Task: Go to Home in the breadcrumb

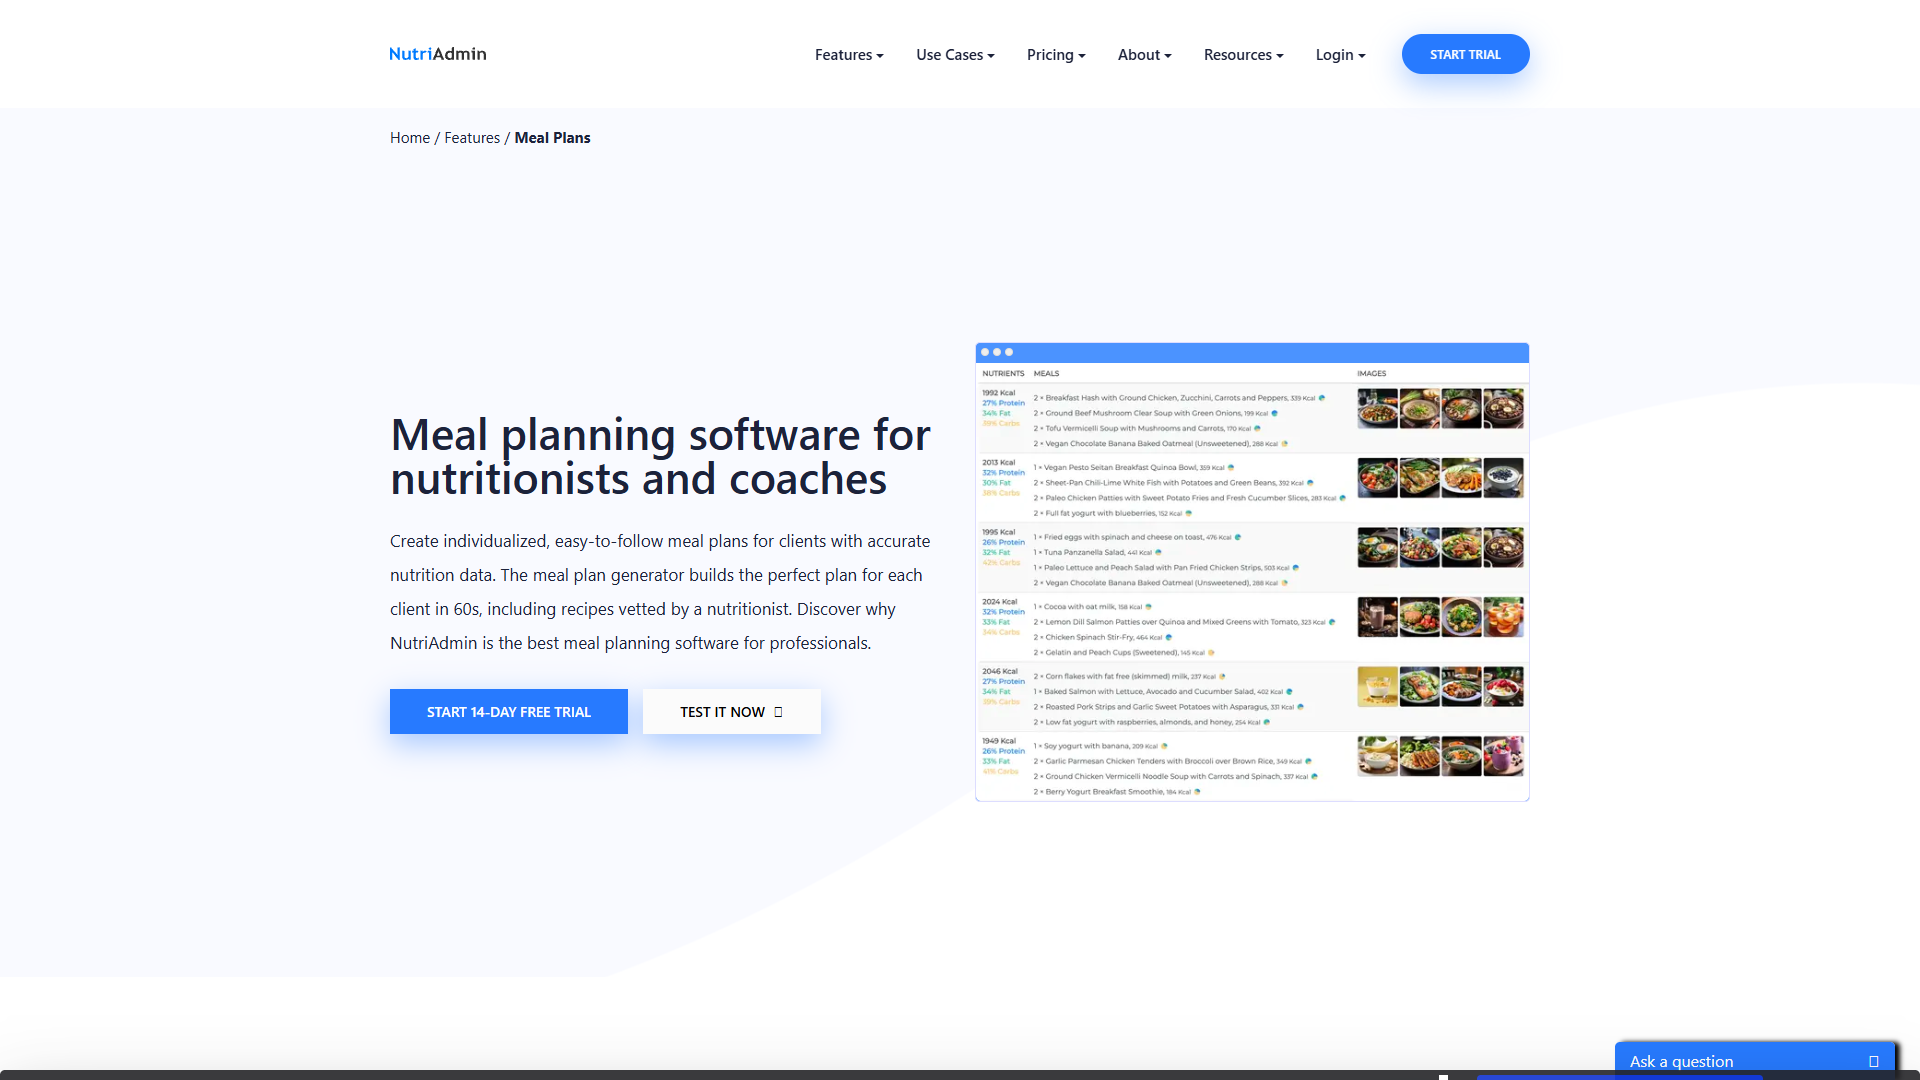Action: click(x=410, y=138)
